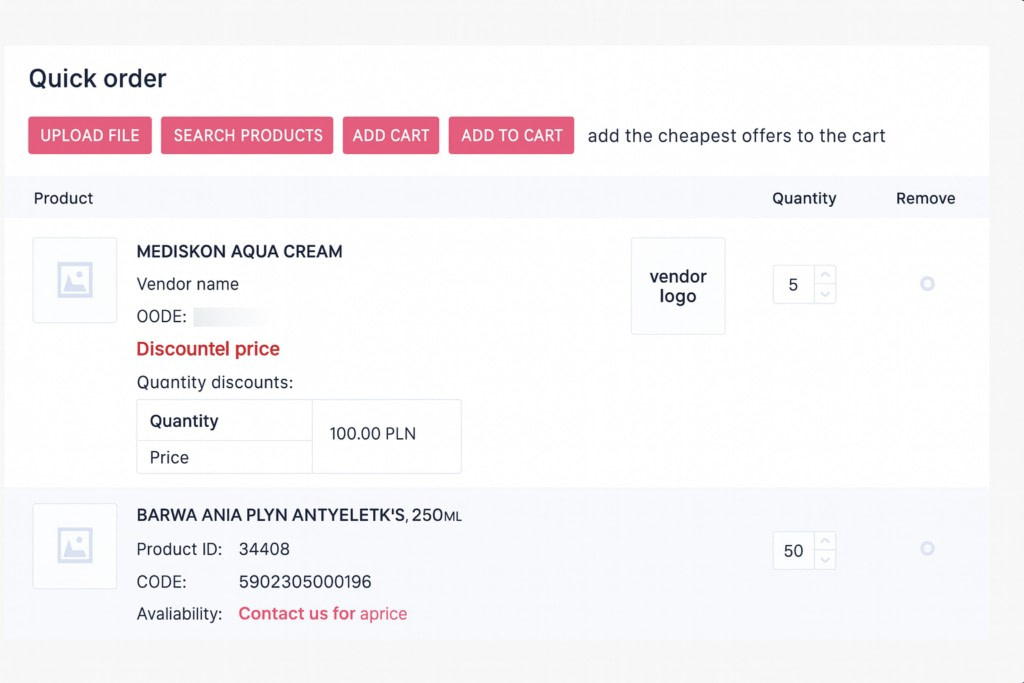Click the 100.00 PLN price cell
Screen dimensions: 1024x683
pyautogui.click(x=386, y=435)
